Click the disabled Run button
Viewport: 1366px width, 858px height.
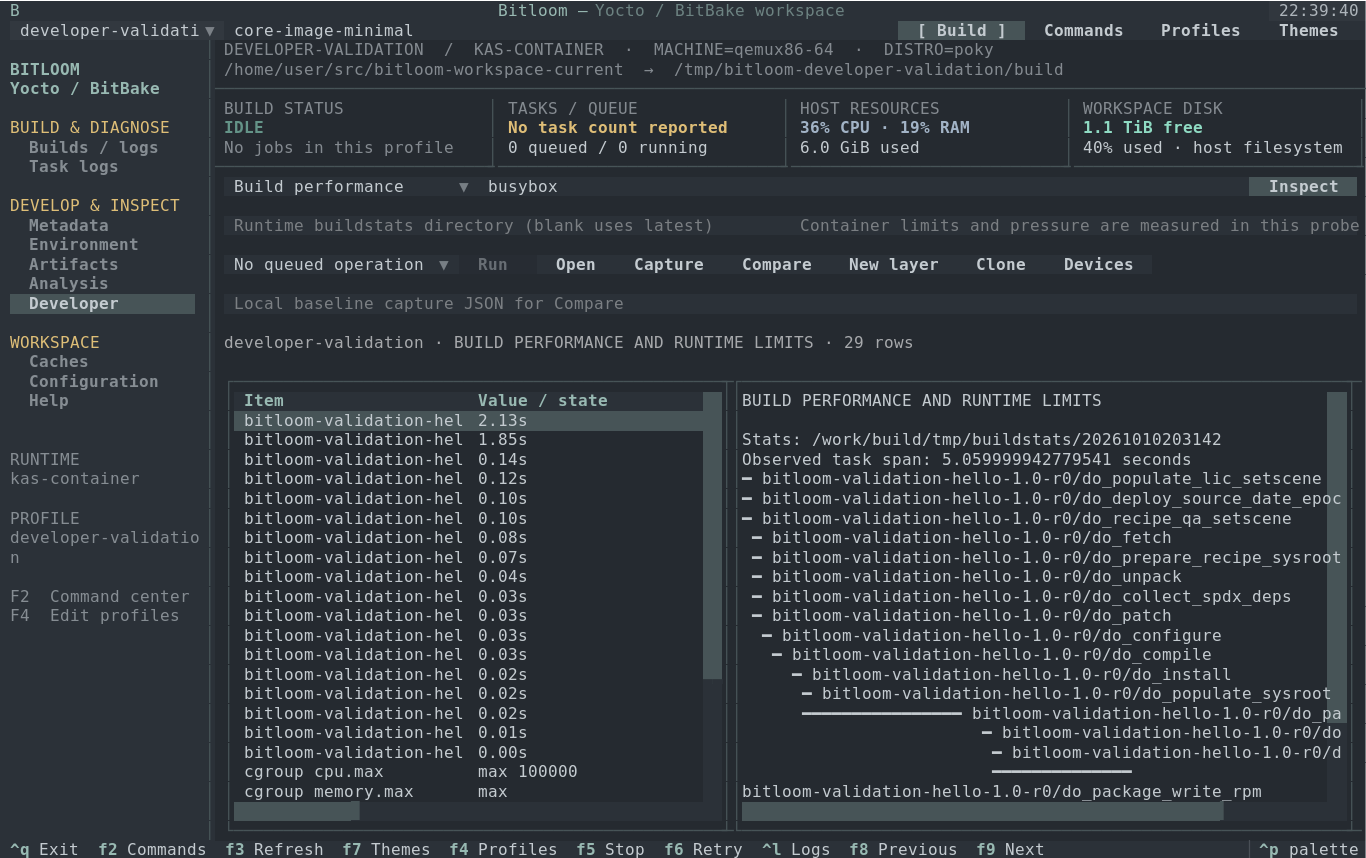[x=492, y=265]
